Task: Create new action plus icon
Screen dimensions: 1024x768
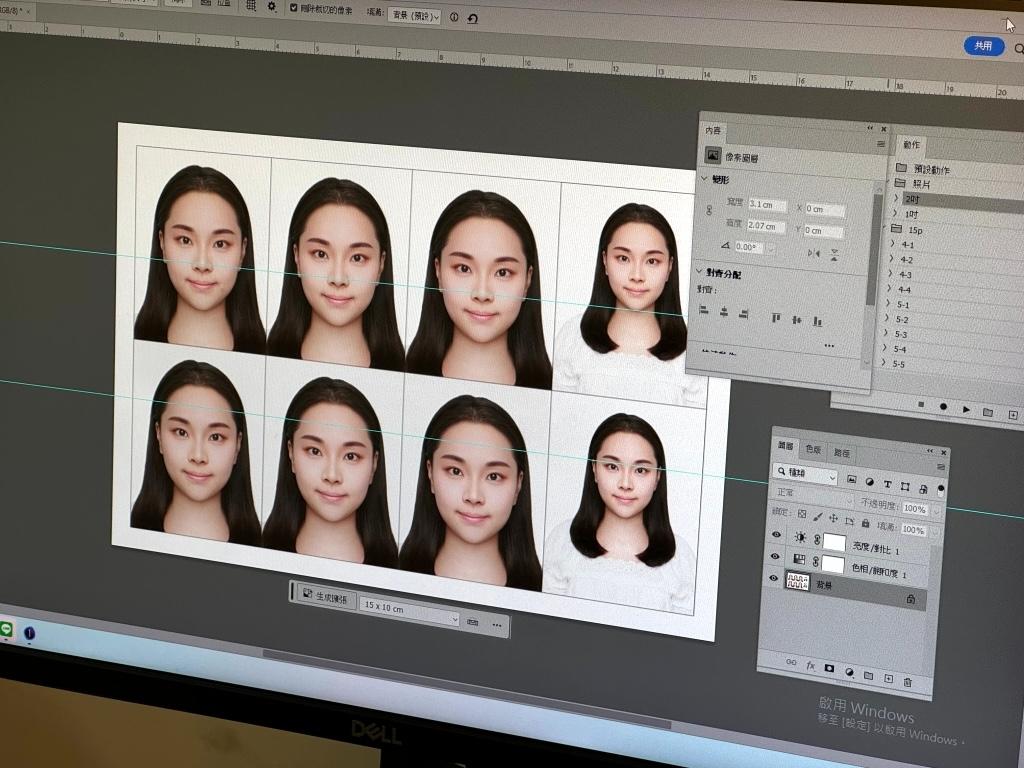Action: point(1013,415)
